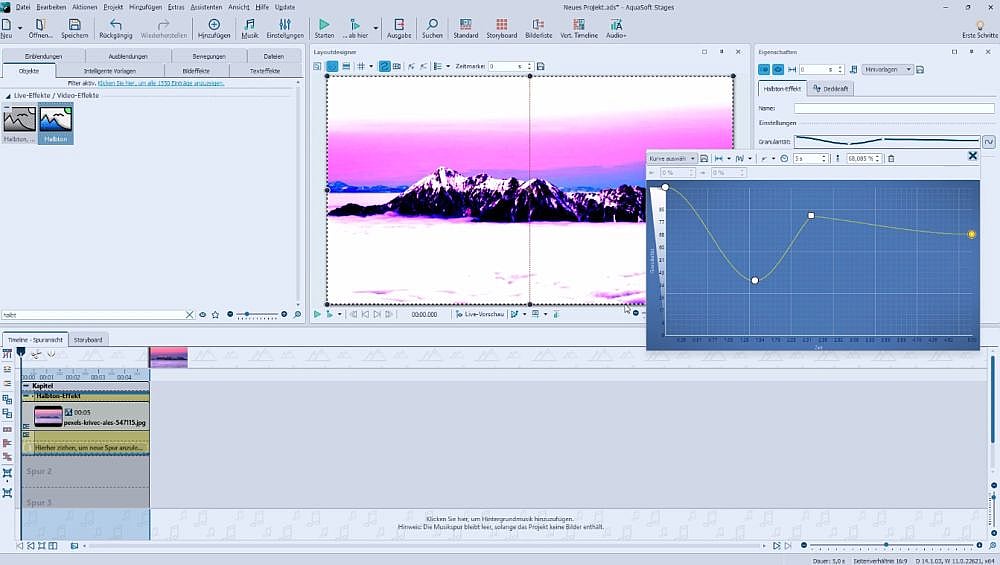Toggle the eye filter in search bar
The image size is (1000, 565).
[x=203, y=314]
